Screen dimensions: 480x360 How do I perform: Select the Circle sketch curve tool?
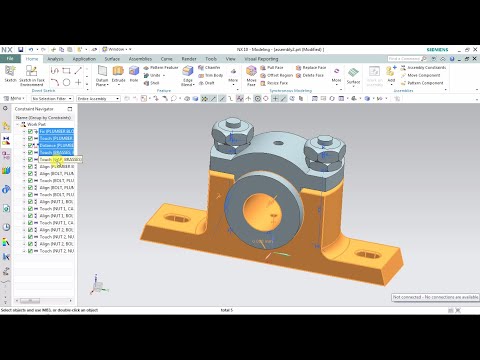coord(66,82)
